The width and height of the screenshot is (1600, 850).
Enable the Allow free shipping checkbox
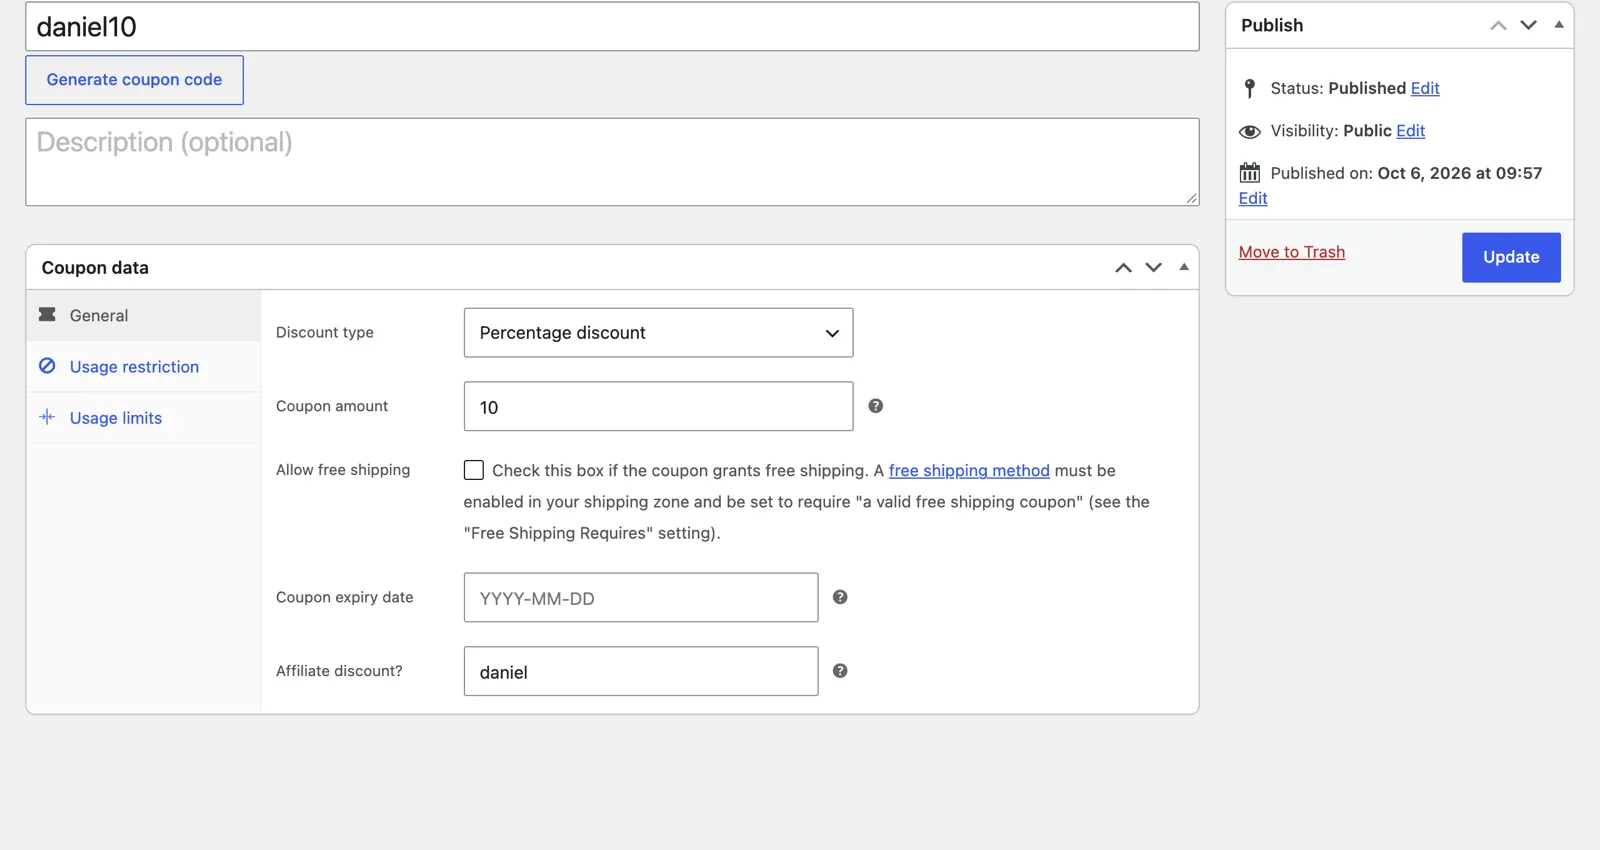(474, 470)
